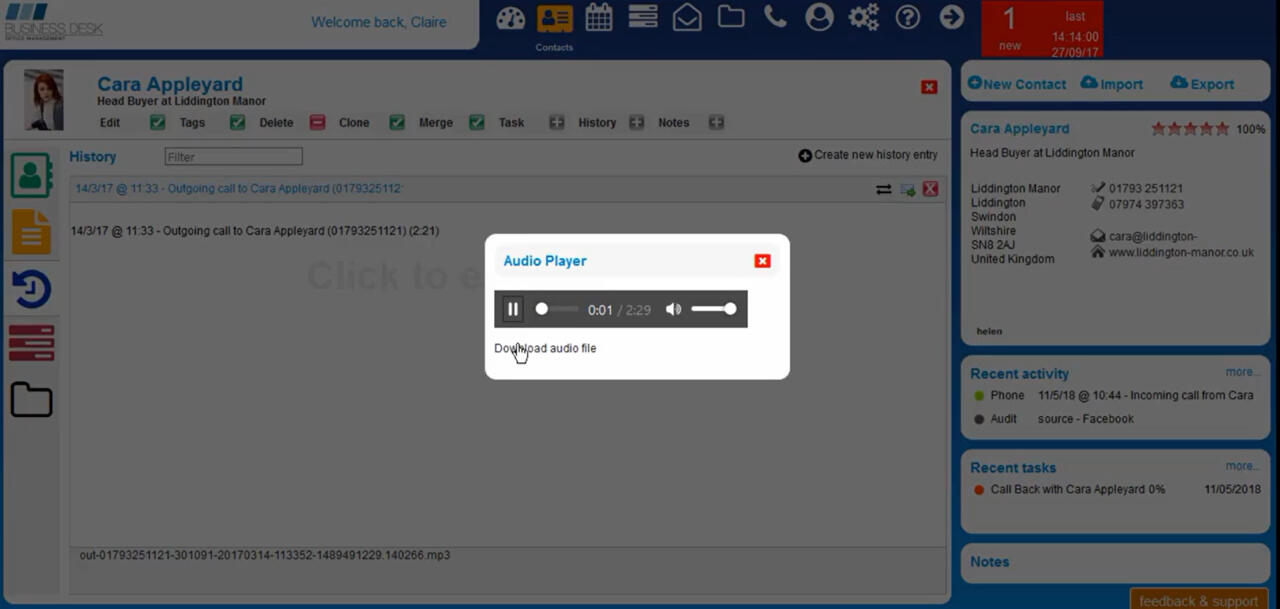This screenshot has height=609, width=1280.
Task: Click the phone icon in top bar
Action: point(775,16)
